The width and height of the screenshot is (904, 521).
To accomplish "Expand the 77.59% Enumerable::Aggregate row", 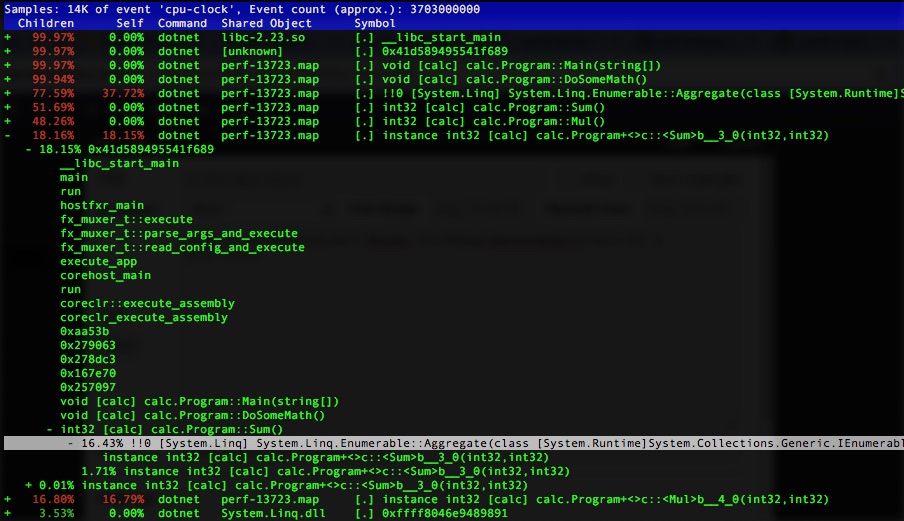I will [7, 93].
